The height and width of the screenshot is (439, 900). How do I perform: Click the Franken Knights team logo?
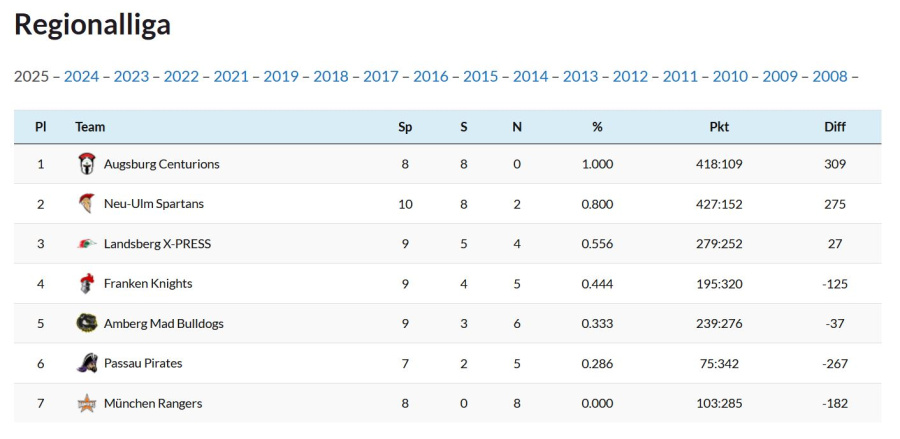(87, 284)
